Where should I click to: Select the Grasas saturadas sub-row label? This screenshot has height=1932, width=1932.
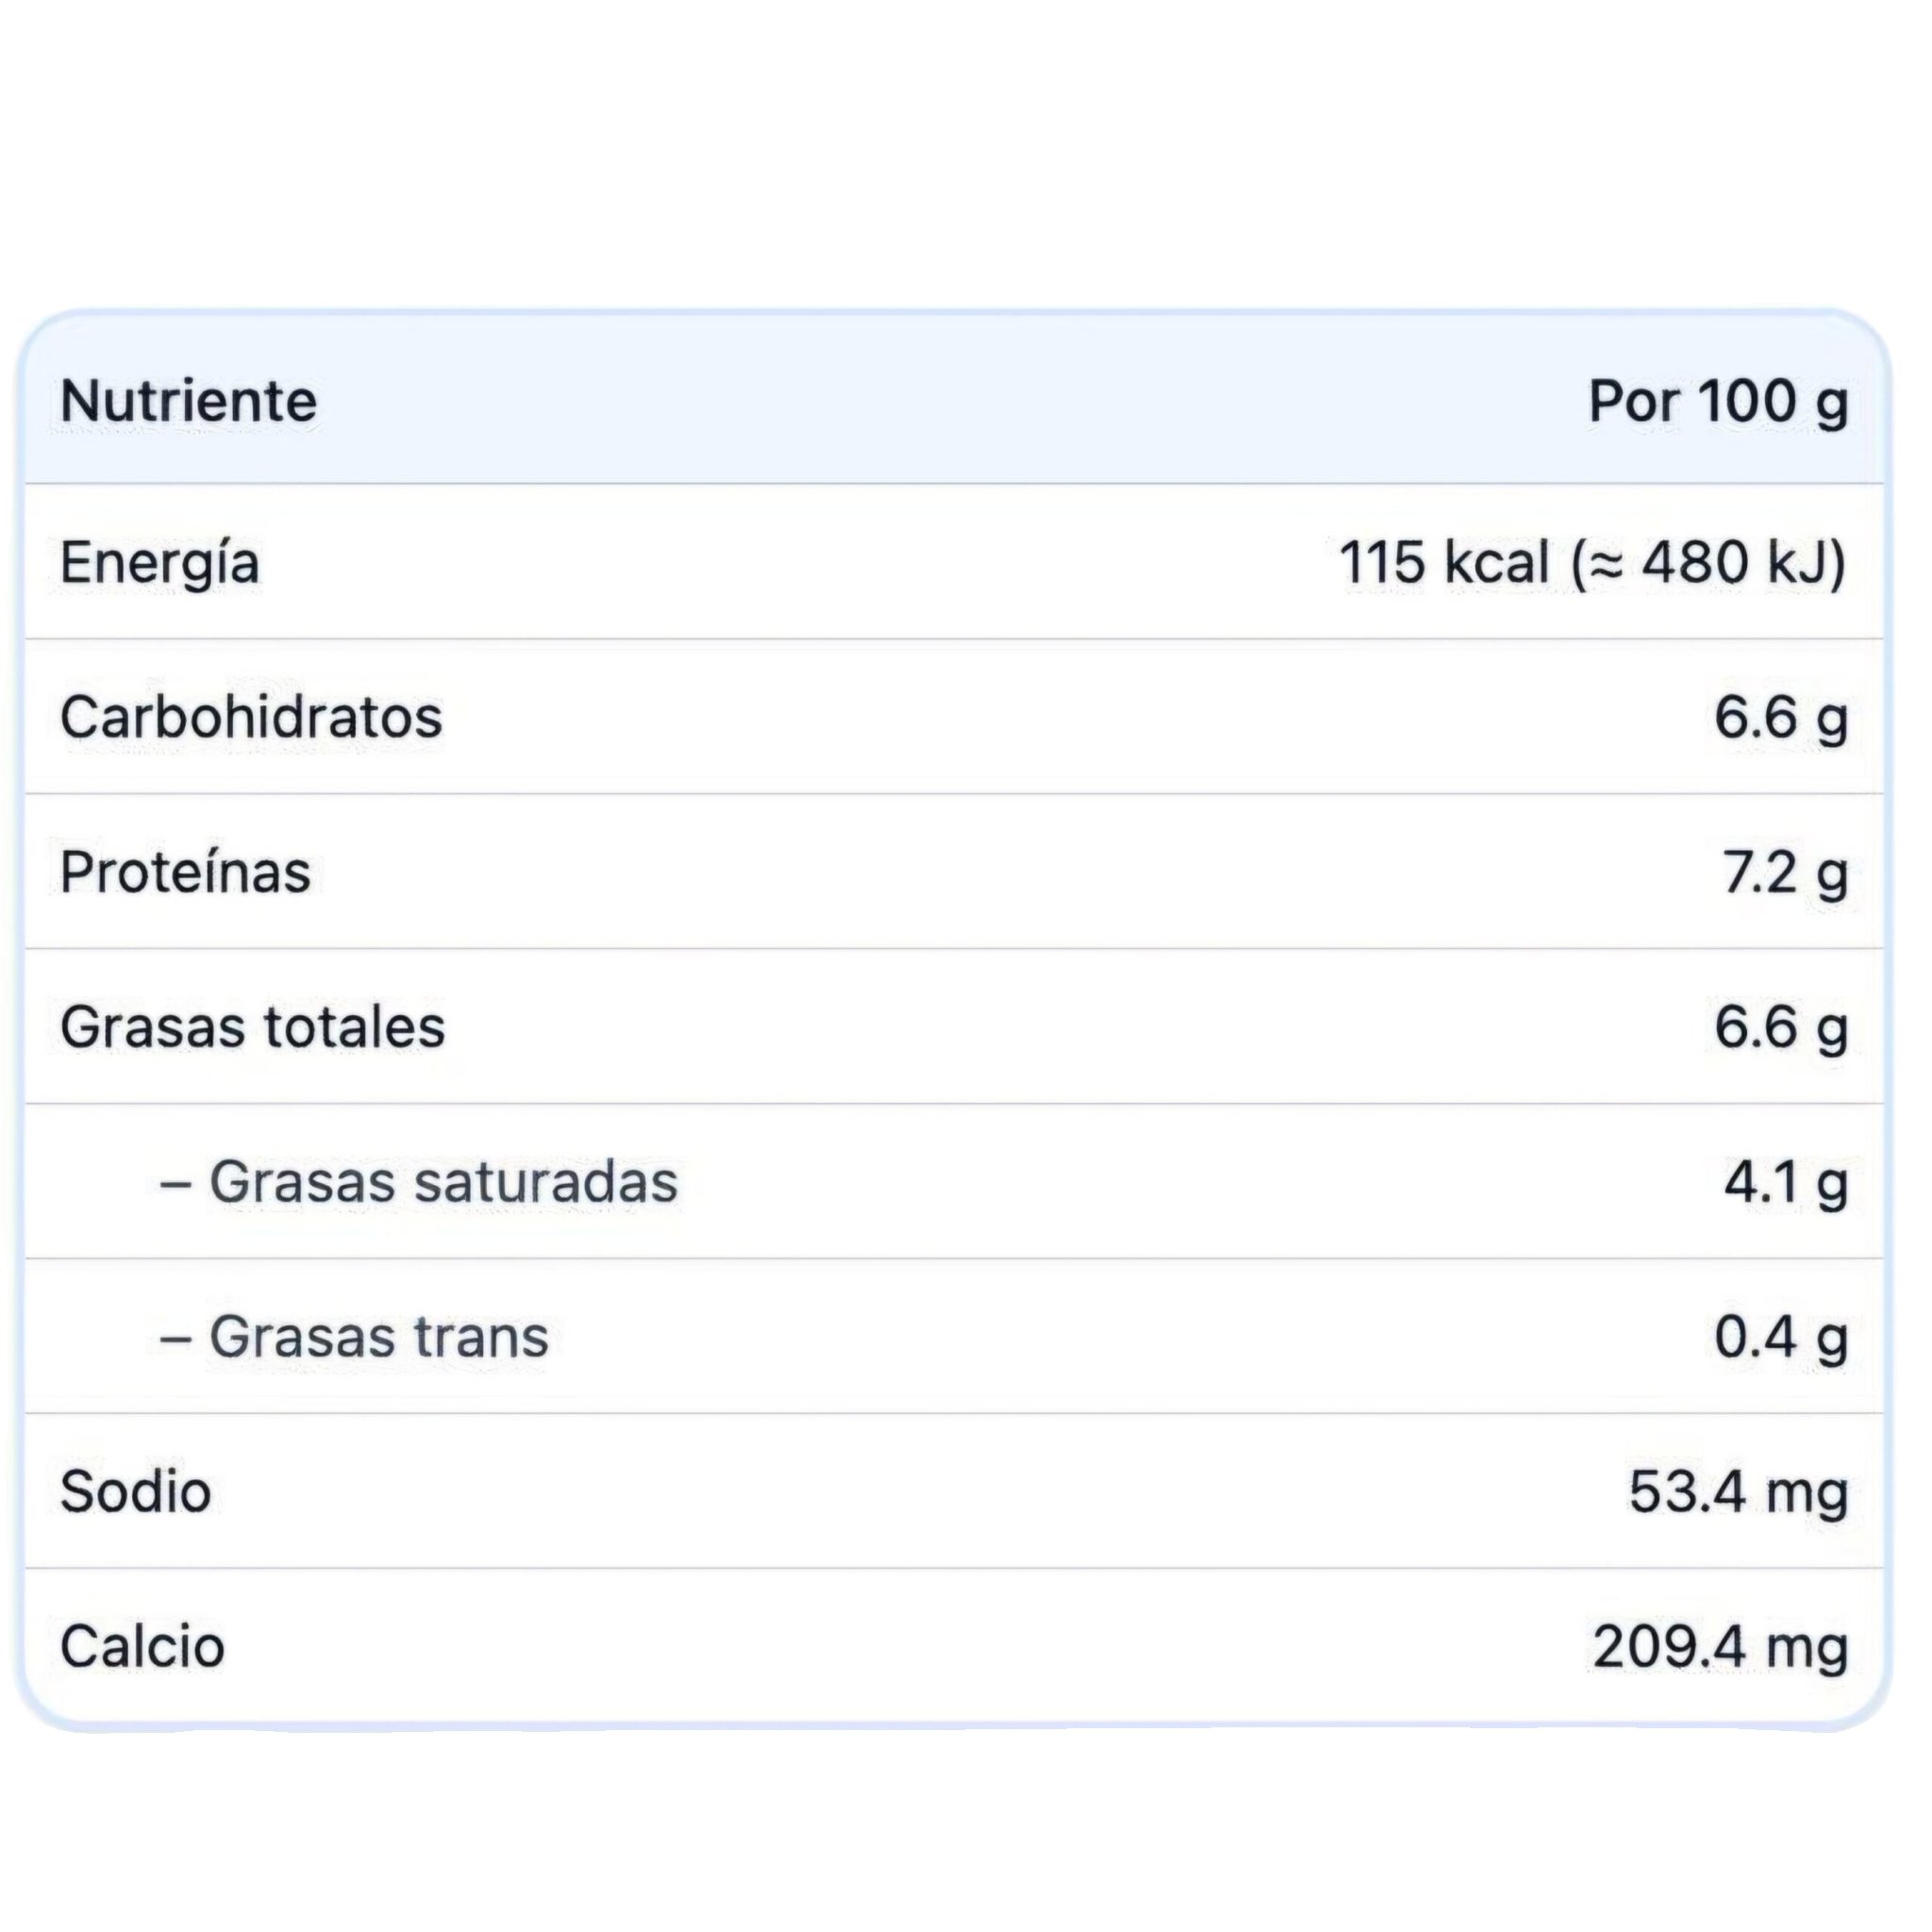pyautogui.click(x=443, y=1182)
